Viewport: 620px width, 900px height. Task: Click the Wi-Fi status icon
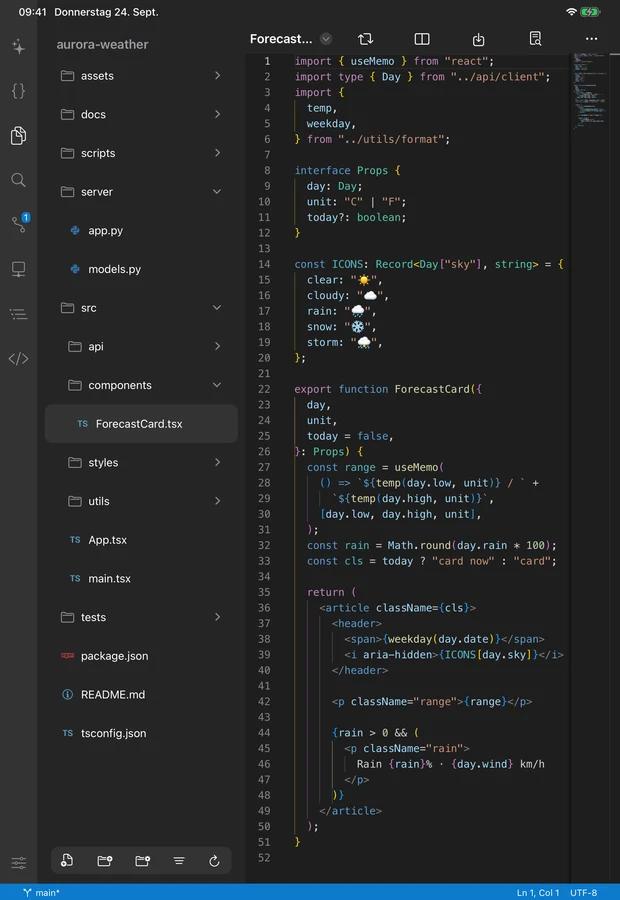point(571,11)
